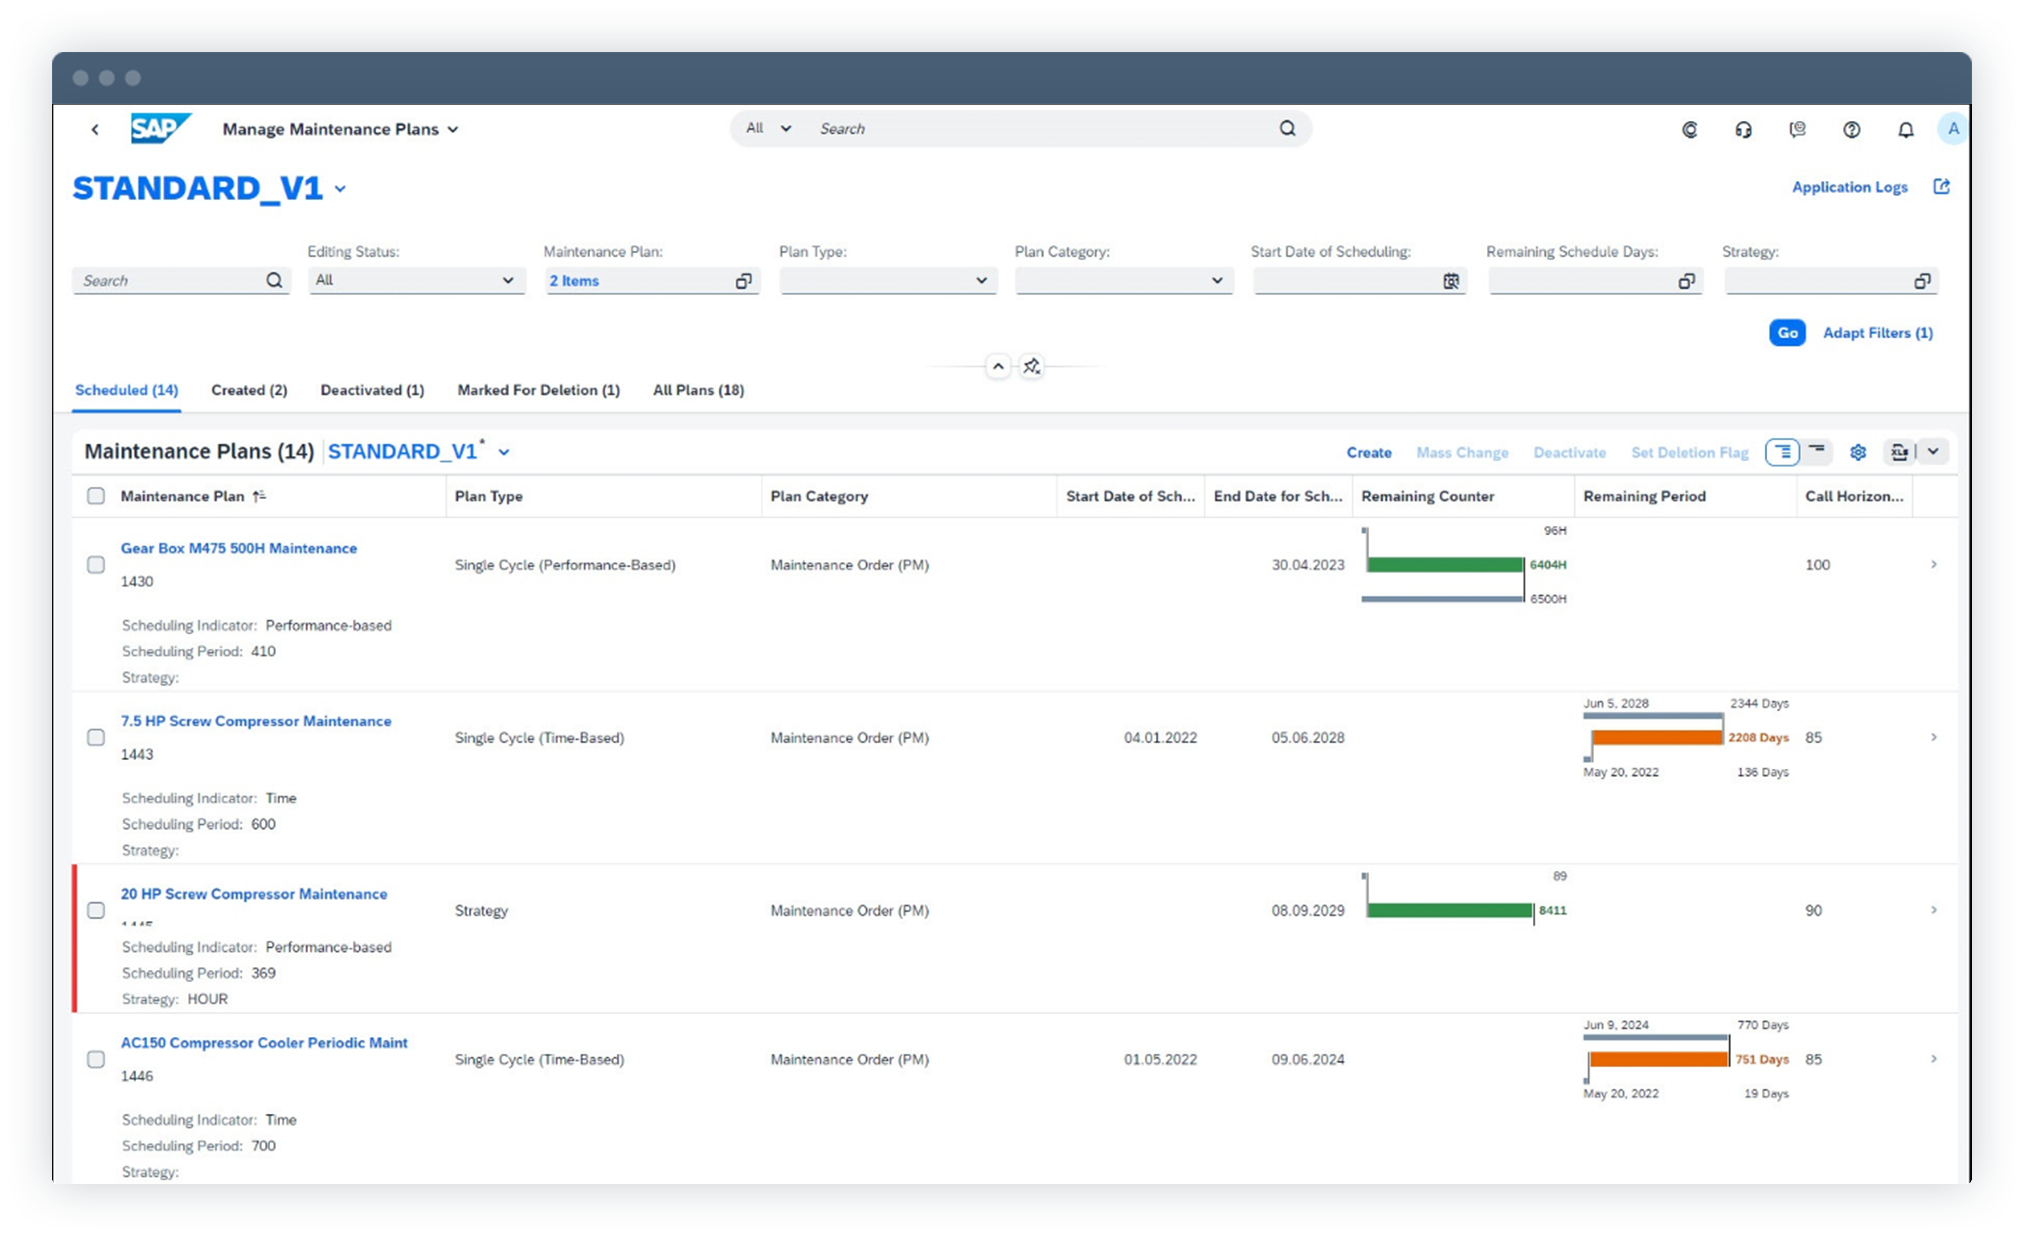The image size is (2024, 1236).
Task: Open Manage Maintenance Plans app menu
Action: tap(340, 129)
